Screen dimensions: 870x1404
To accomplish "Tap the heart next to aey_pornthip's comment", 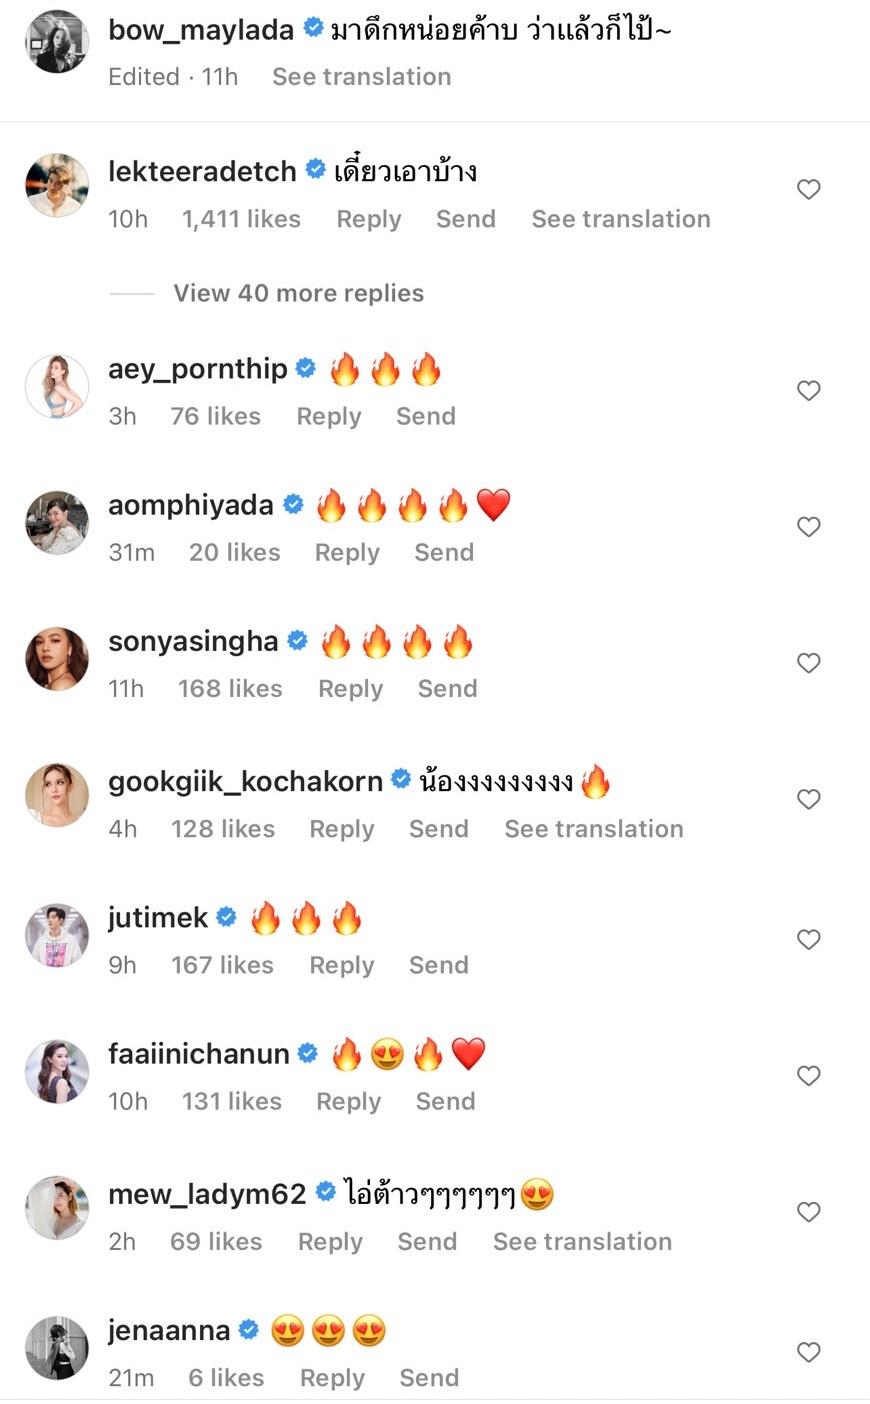I will click(808, 391).
